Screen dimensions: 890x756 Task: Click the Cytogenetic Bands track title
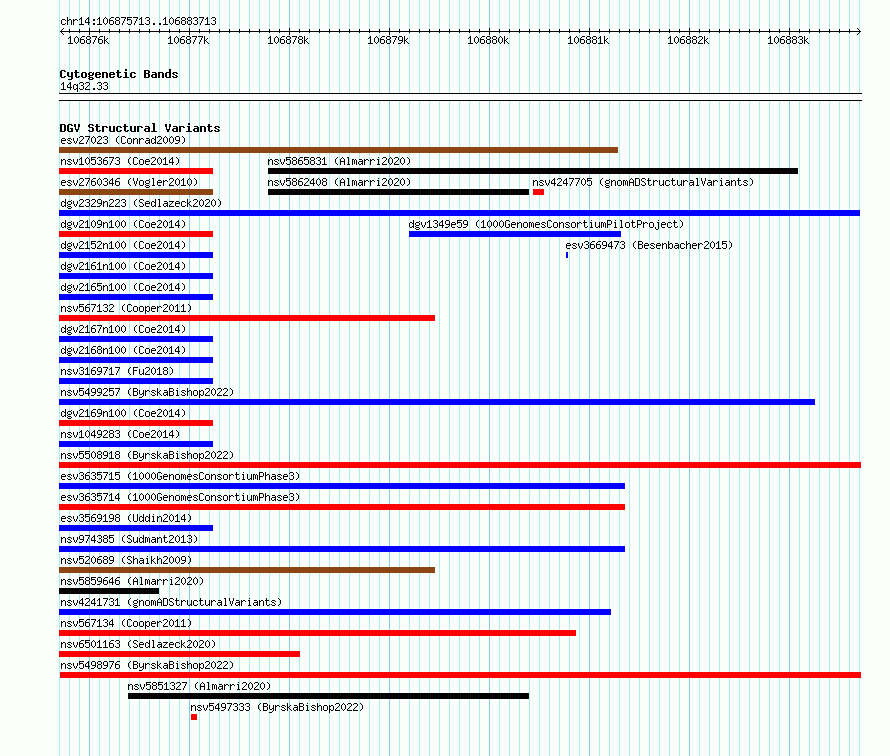point(119,74)
